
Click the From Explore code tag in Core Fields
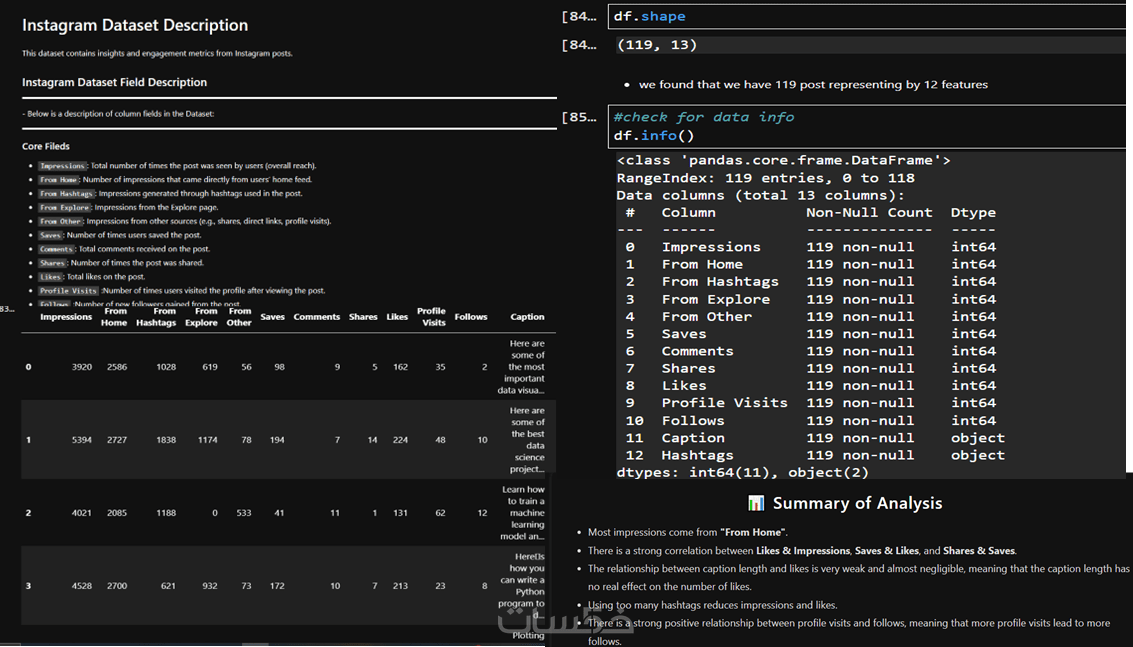tap(65, 208)
